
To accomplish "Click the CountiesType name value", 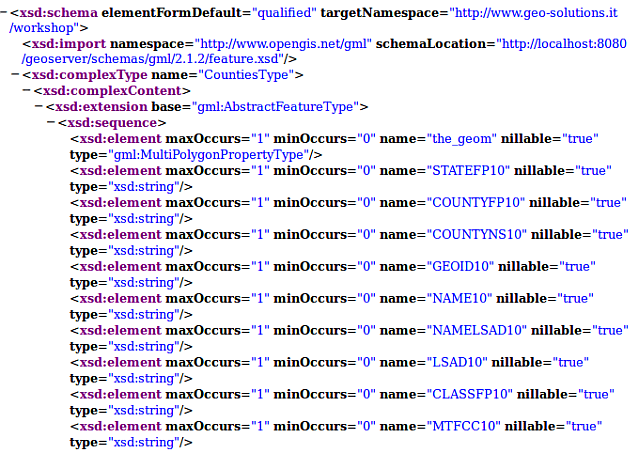I will point(246,75).
